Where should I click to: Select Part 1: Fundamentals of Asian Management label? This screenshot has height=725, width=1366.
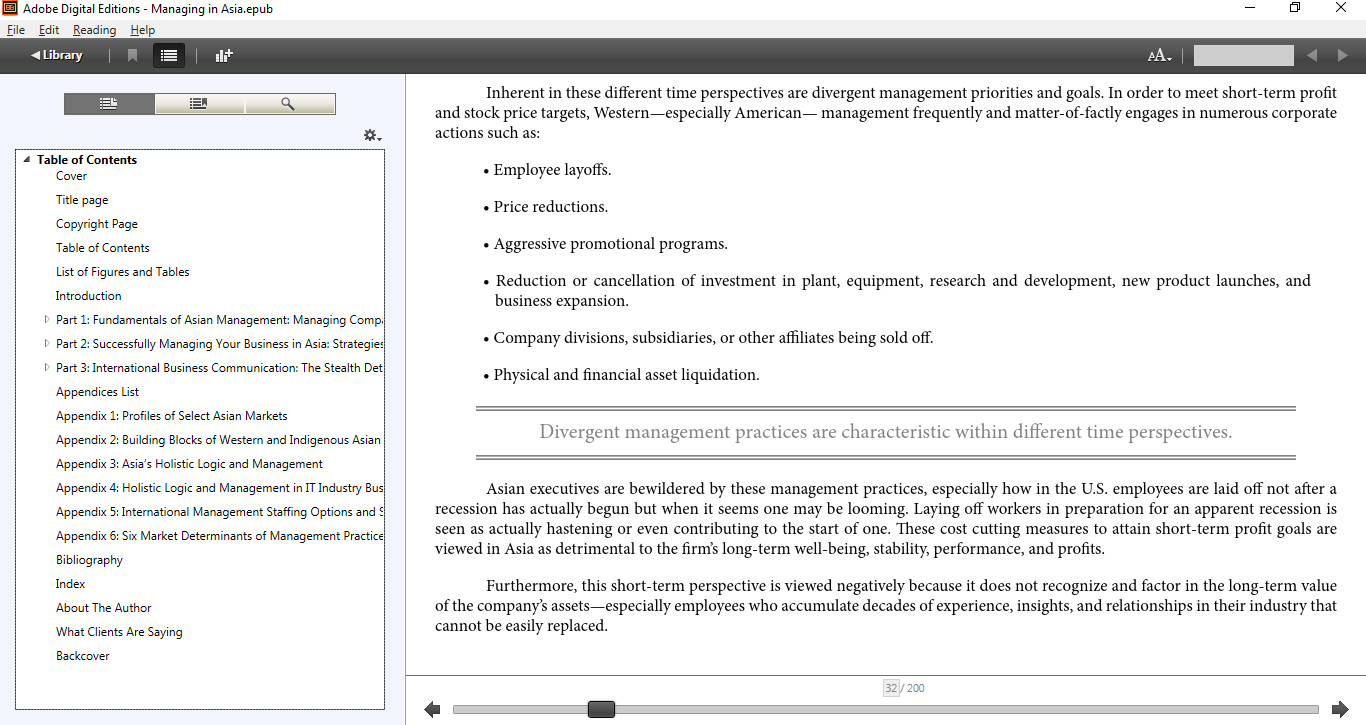click(x=219, y=320)
